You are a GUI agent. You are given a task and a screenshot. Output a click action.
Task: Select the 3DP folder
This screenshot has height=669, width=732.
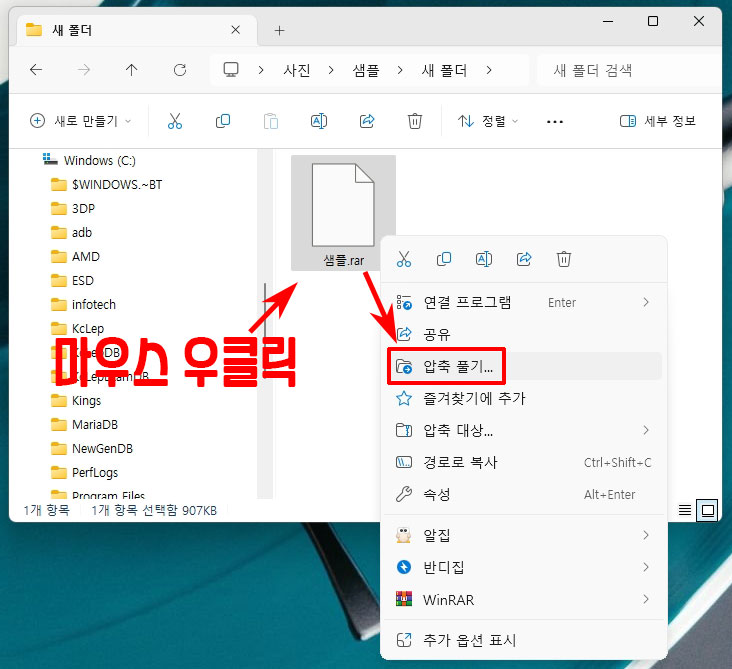[x=73, y=208]
